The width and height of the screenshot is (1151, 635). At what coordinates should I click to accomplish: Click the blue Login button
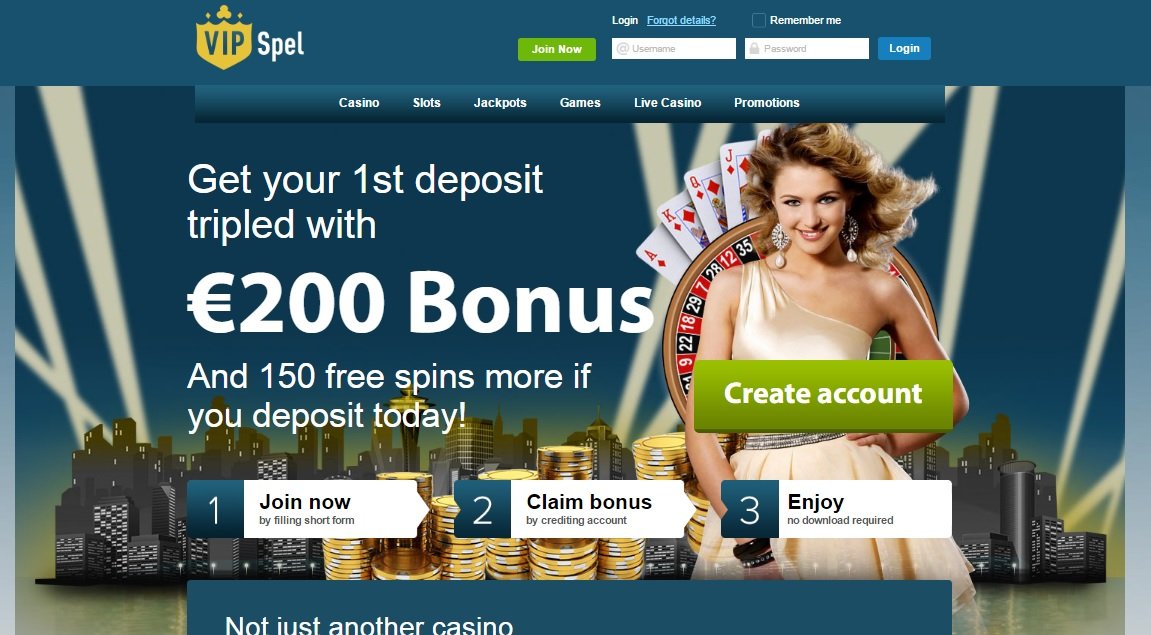904,48
